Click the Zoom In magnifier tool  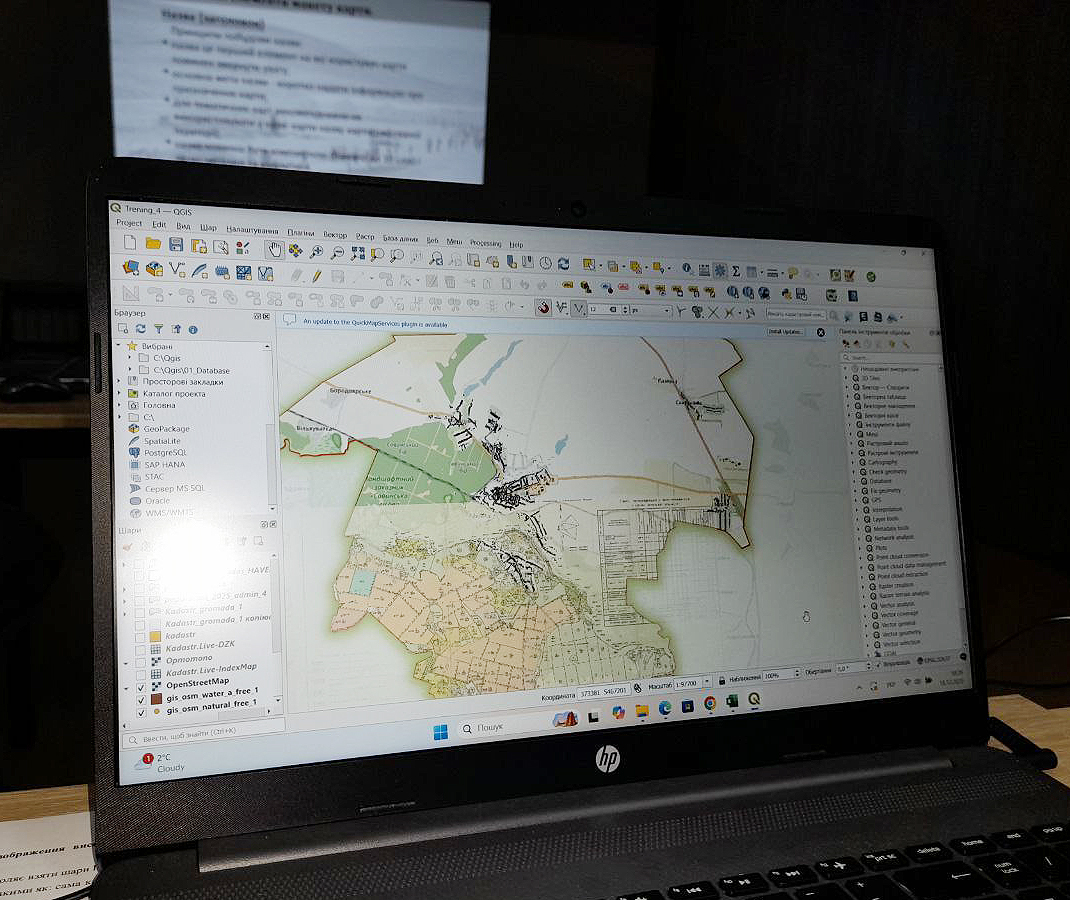[316, 251]
